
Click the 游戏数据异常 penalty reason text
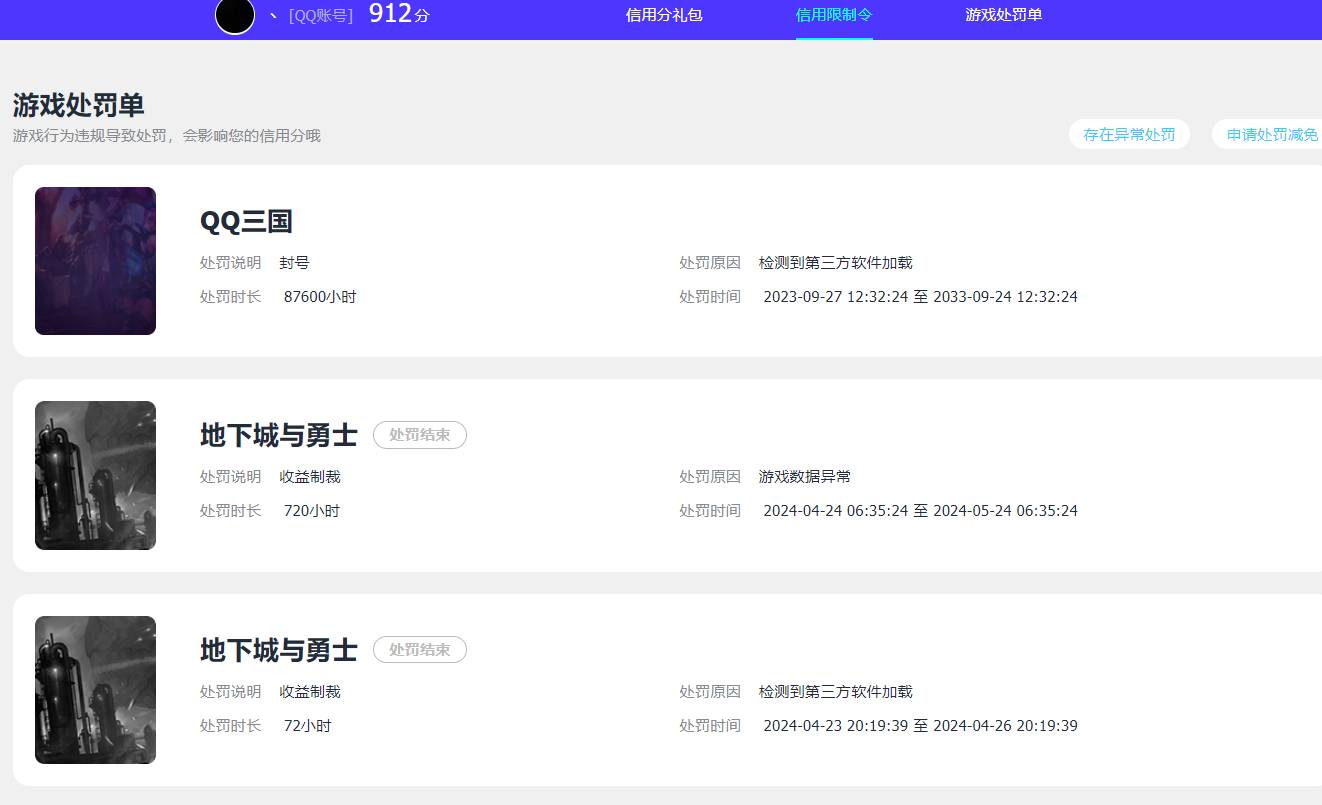(x=804, y=476)
